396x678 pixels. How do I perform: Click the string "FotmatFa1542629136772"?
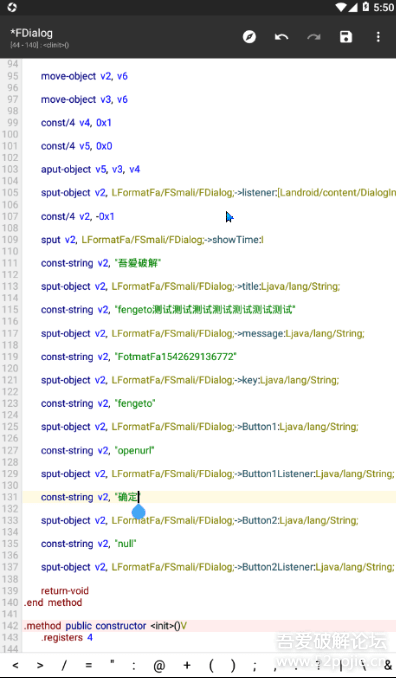(176, 357)
